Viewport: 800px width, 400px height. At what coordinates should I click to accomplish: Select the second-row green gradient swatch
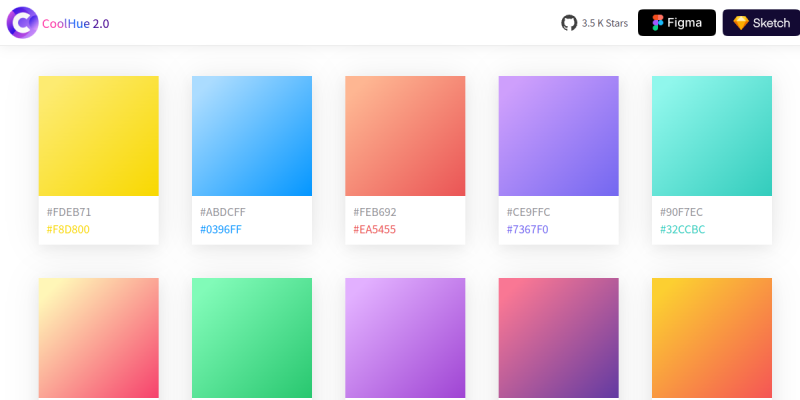pos(252,338)
